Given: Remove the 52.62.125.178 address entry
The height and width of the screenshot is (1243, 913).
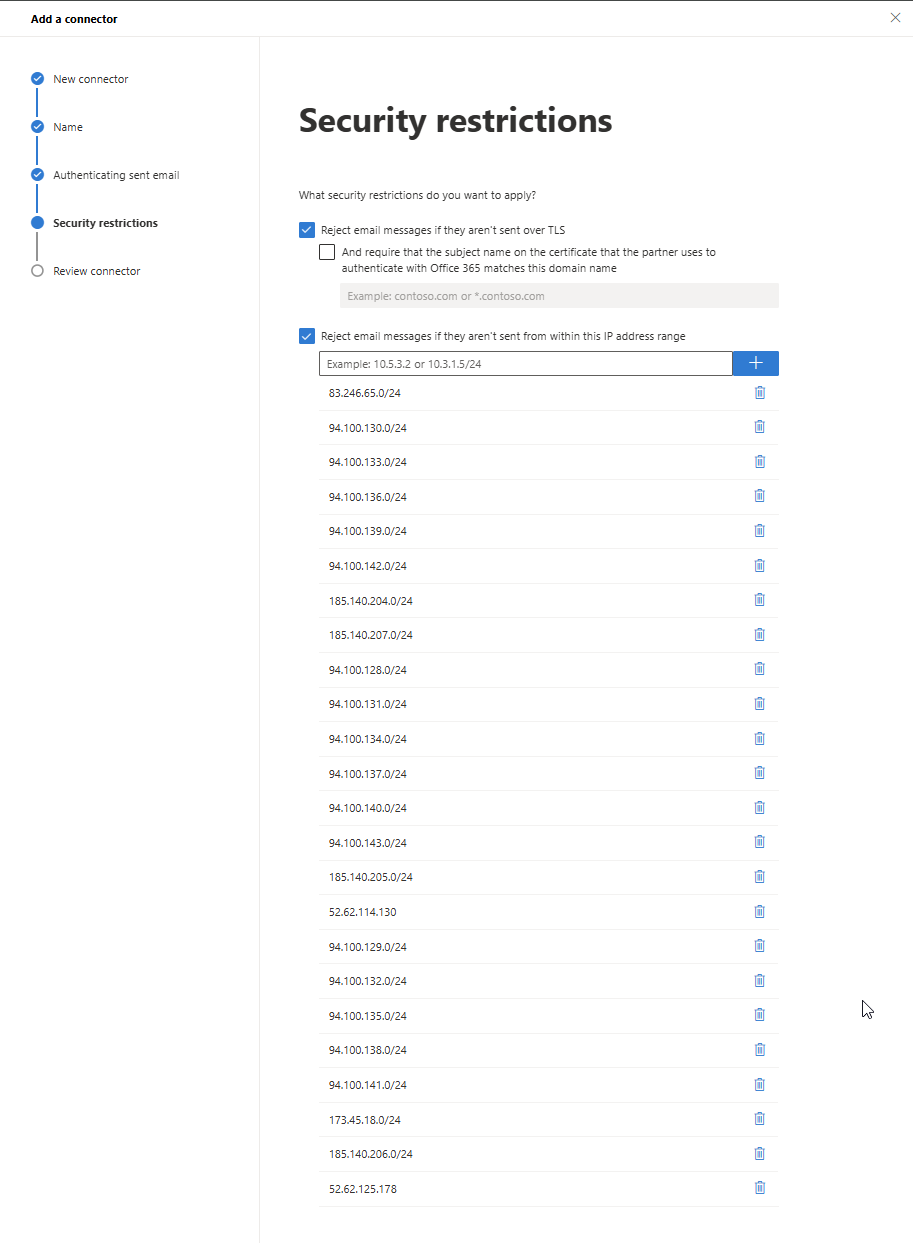Looking at the screenshot, I should coord(759,1188).
